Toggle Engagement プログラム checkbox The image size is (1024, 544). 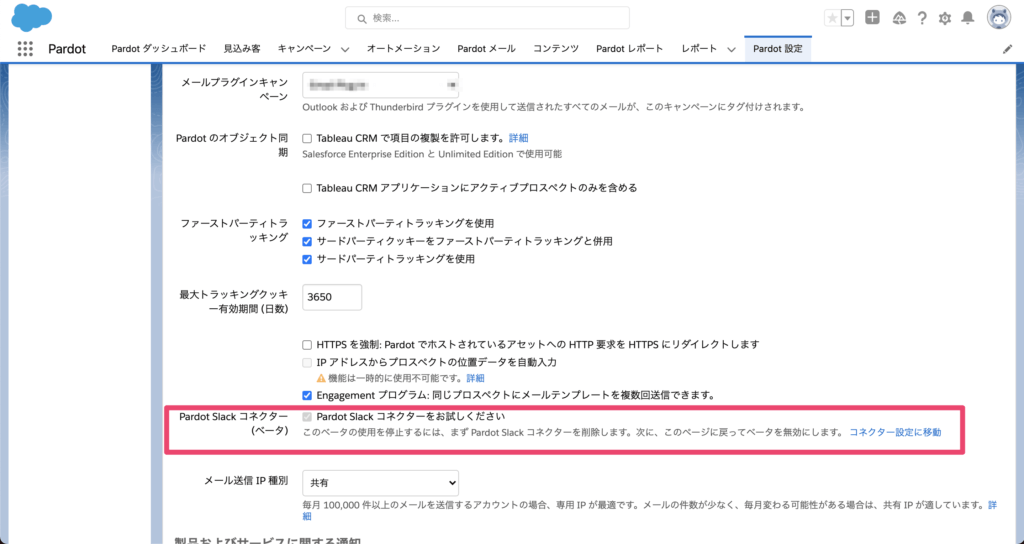[x=307, y=396]
